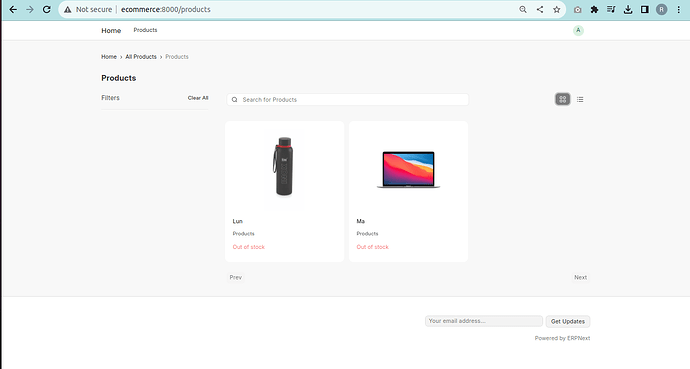690x369 pixels.
Task: Open the zoom magnifier icon in address bar
Action: coord(523,9)
